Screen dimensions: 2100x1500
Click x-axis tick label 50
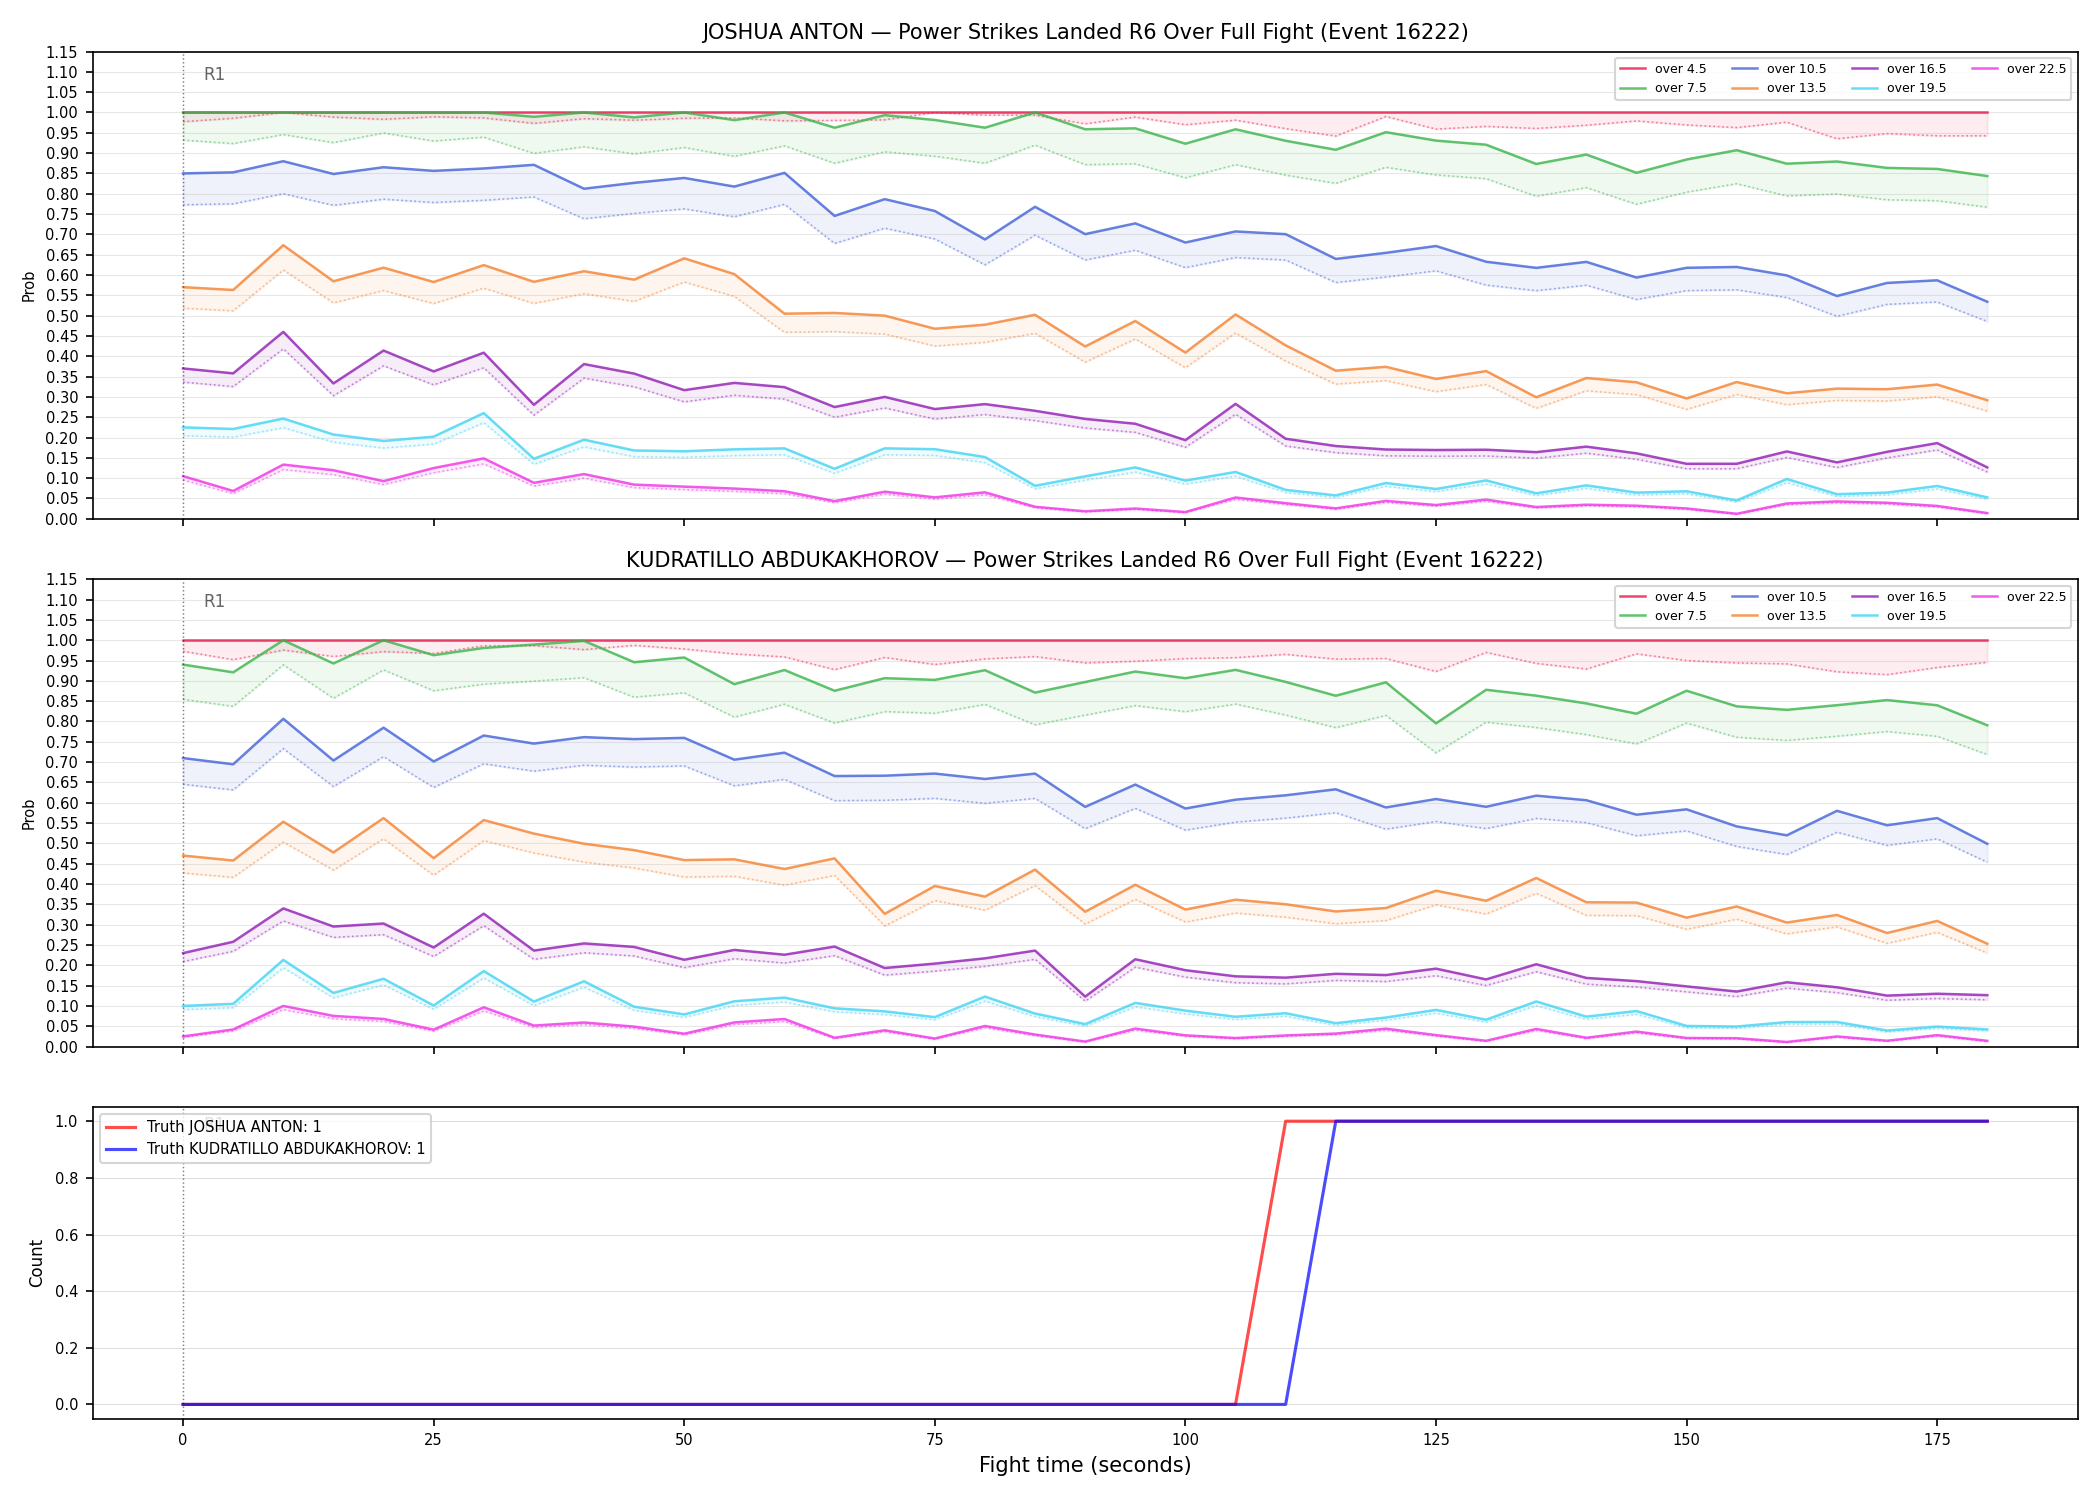click(x=683, y=1440)
